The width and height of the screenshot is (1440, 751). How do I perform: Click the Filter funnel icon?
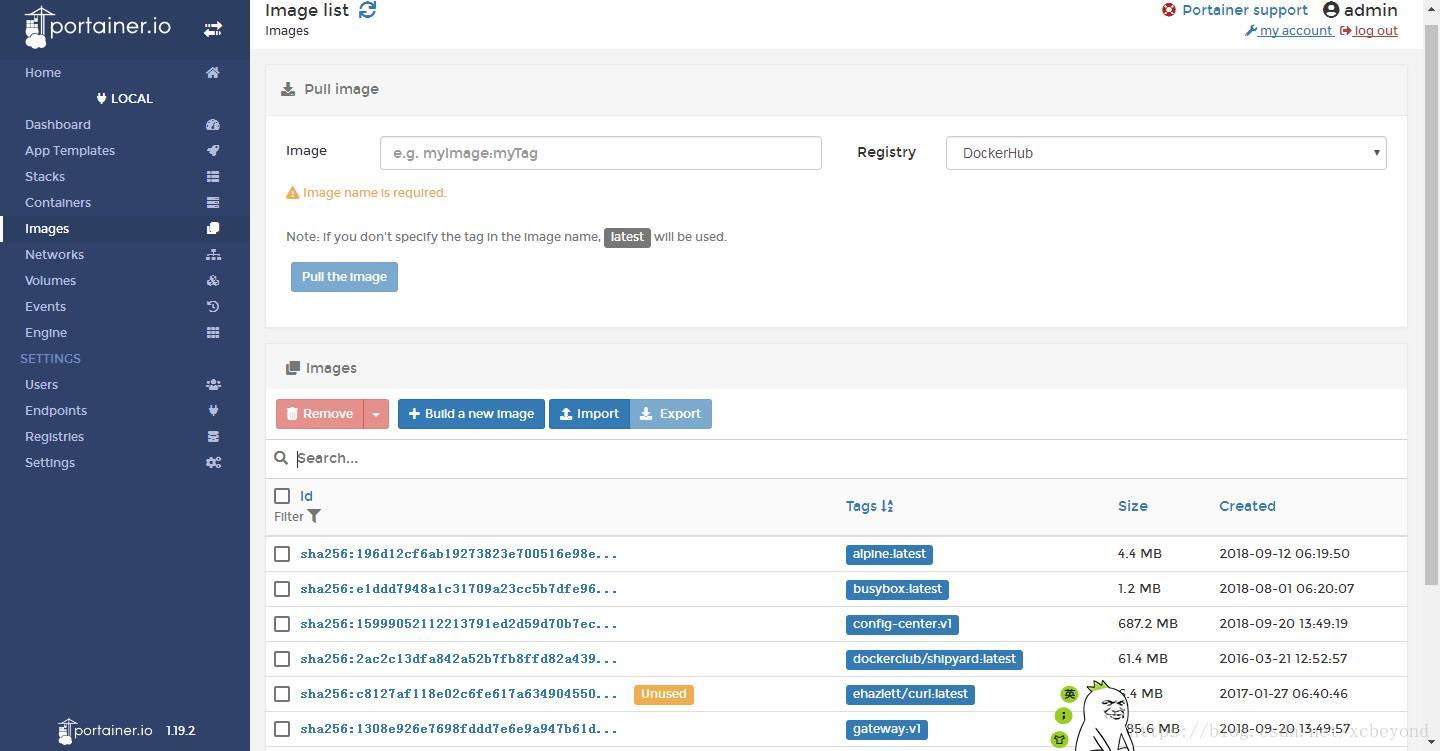pyautogui.click(x=314, y=517)
